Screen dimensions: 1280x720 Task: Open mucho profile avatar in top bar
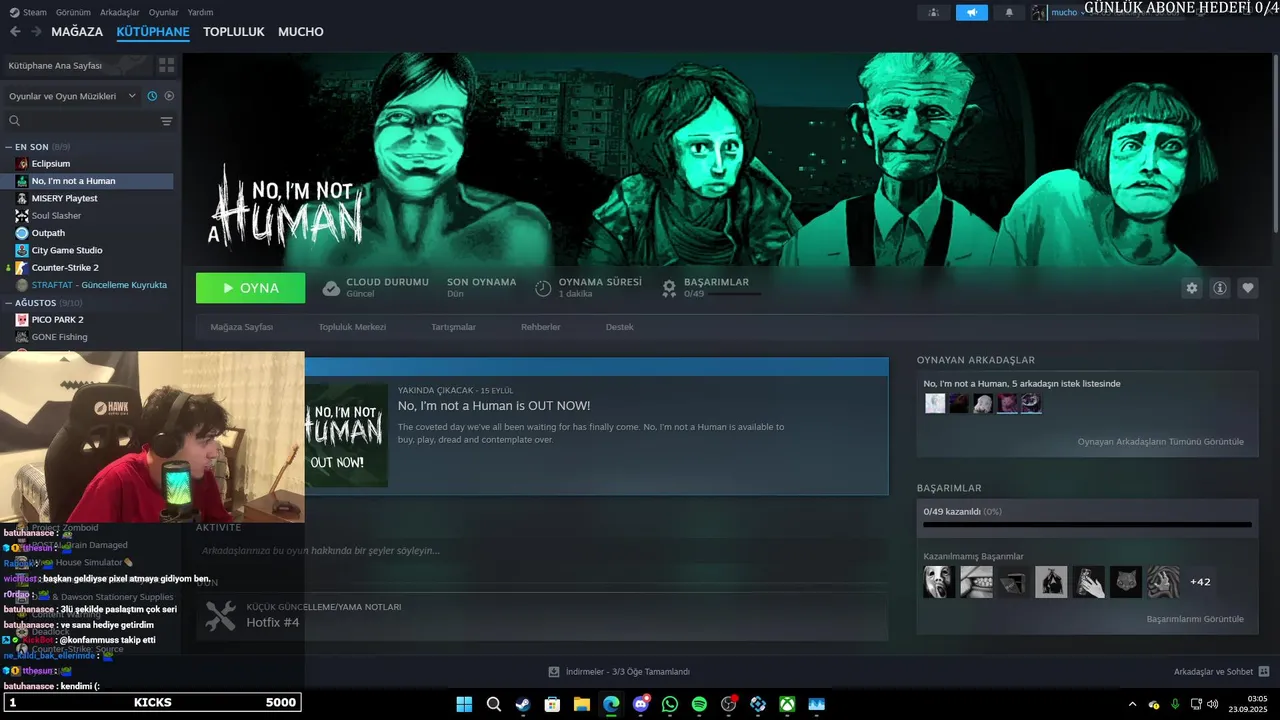click(x=1039, y=12)
